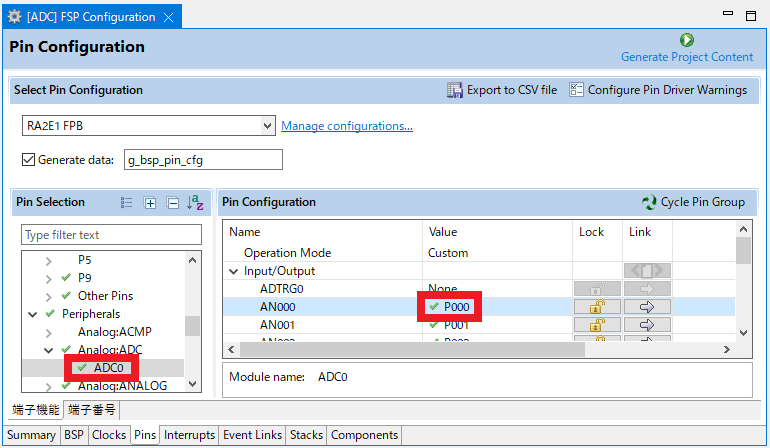
Task: Click the Configure Pin Driver Warnings icon
Action: (x=576, y=90)
